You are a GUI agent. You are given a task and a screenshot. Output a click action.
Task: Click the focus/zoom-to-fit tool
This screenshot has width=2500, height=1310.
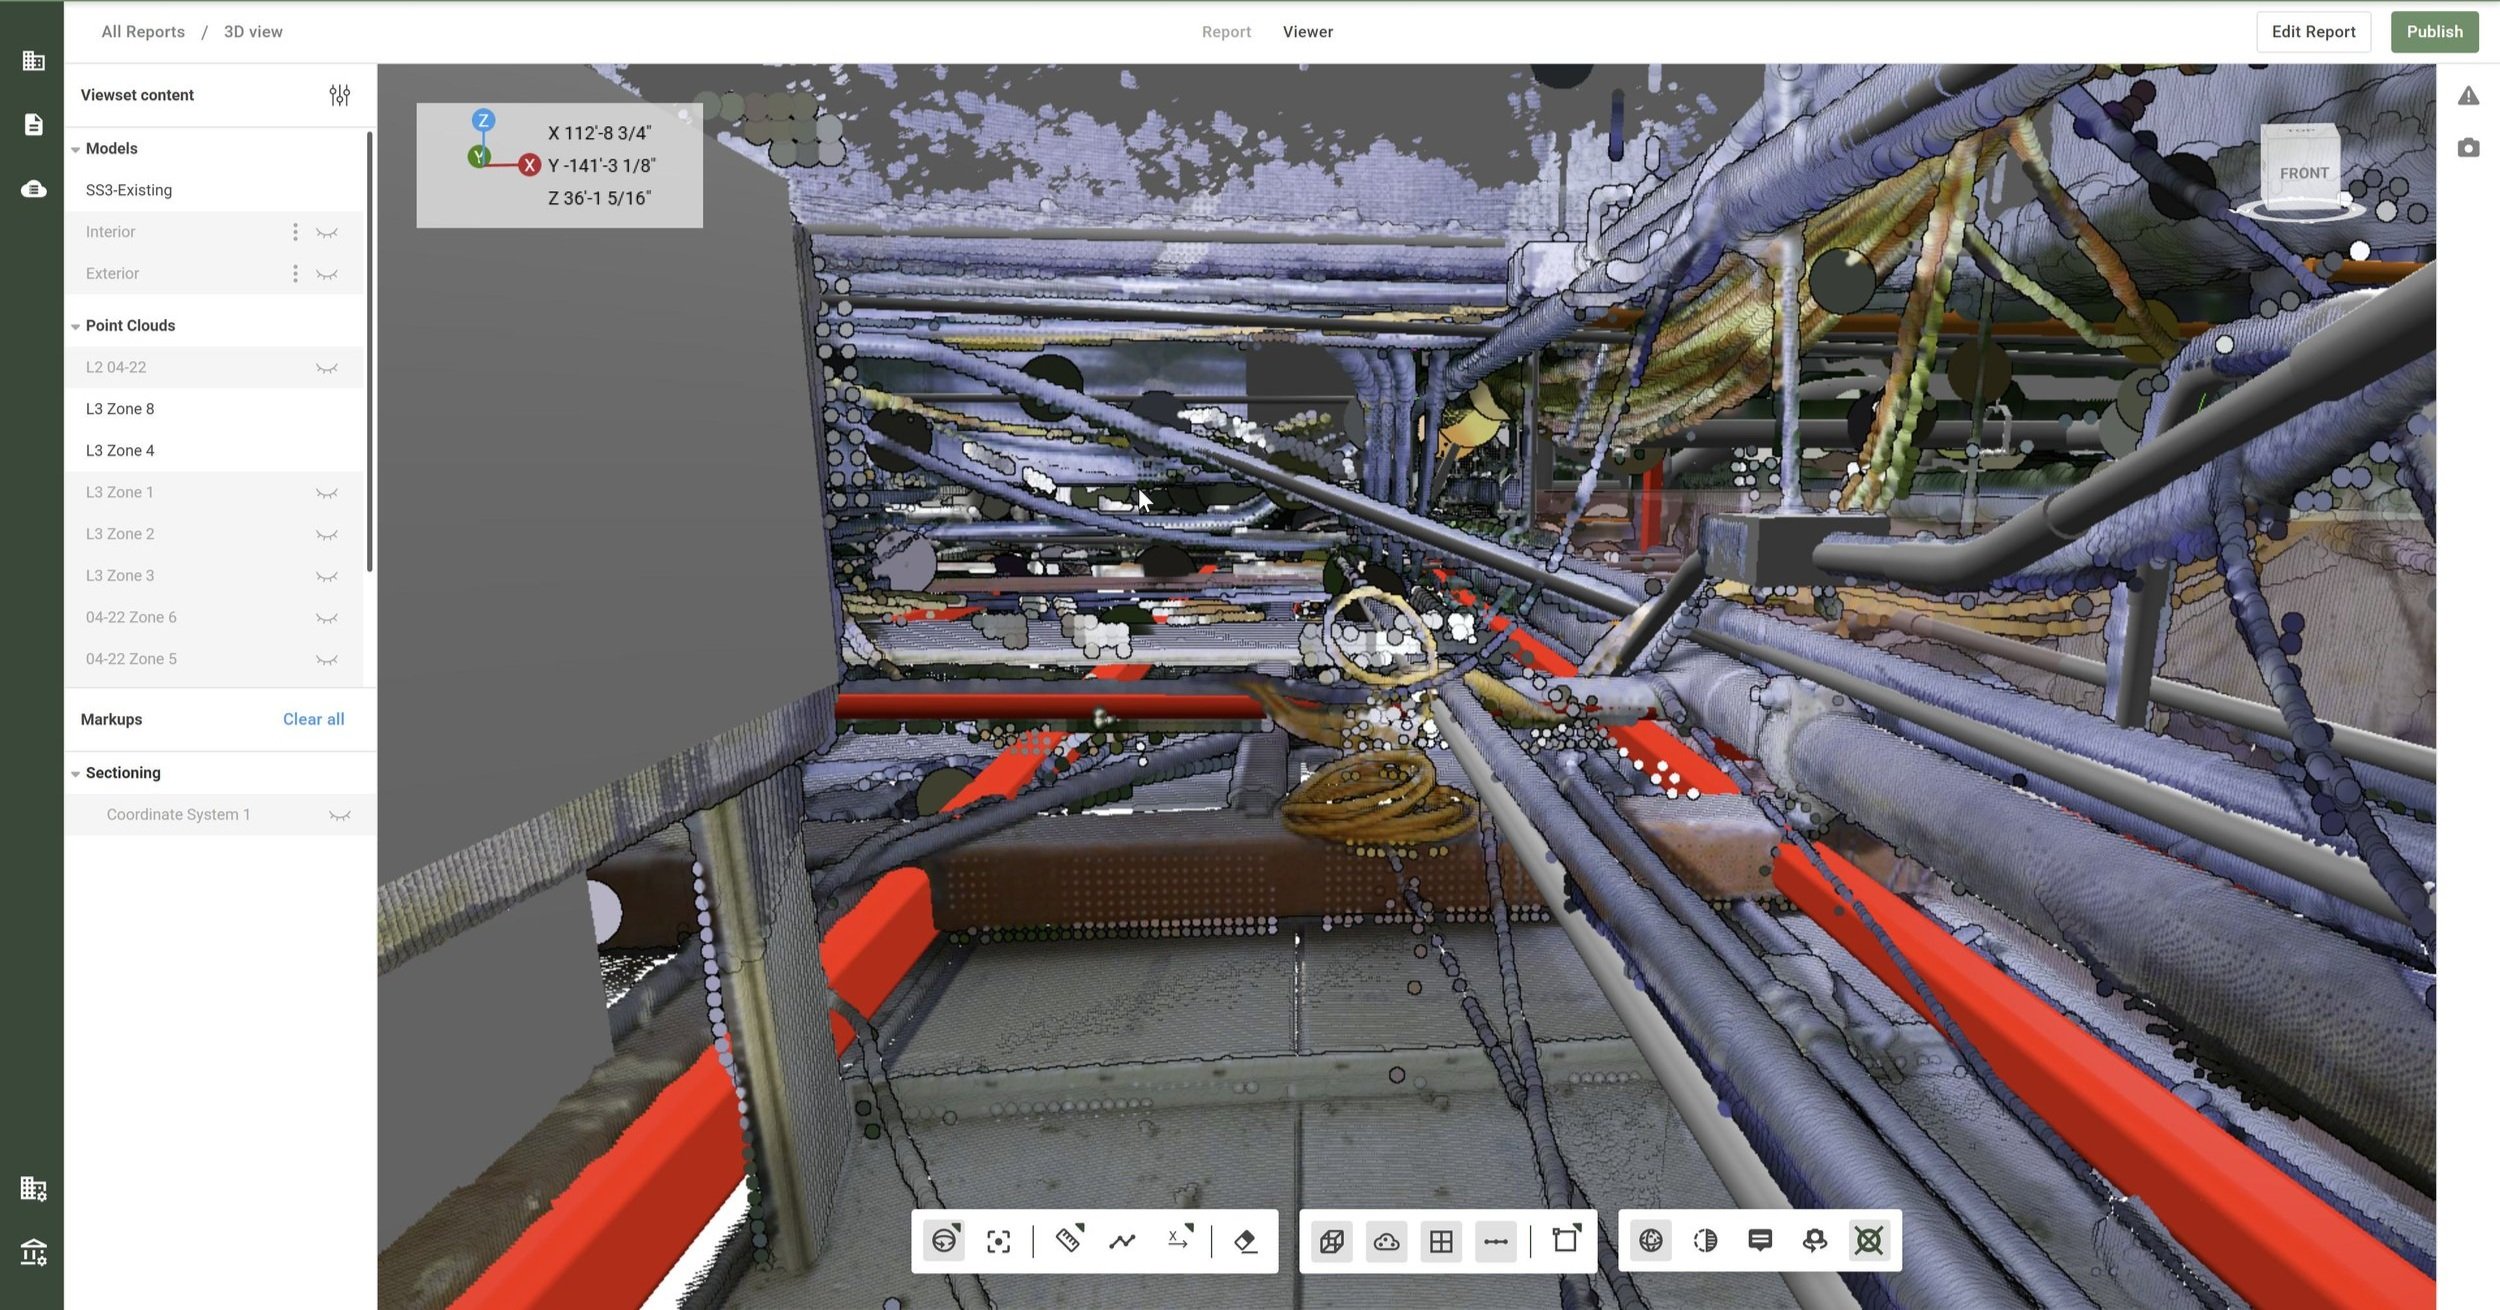[x=998, y=1241]
